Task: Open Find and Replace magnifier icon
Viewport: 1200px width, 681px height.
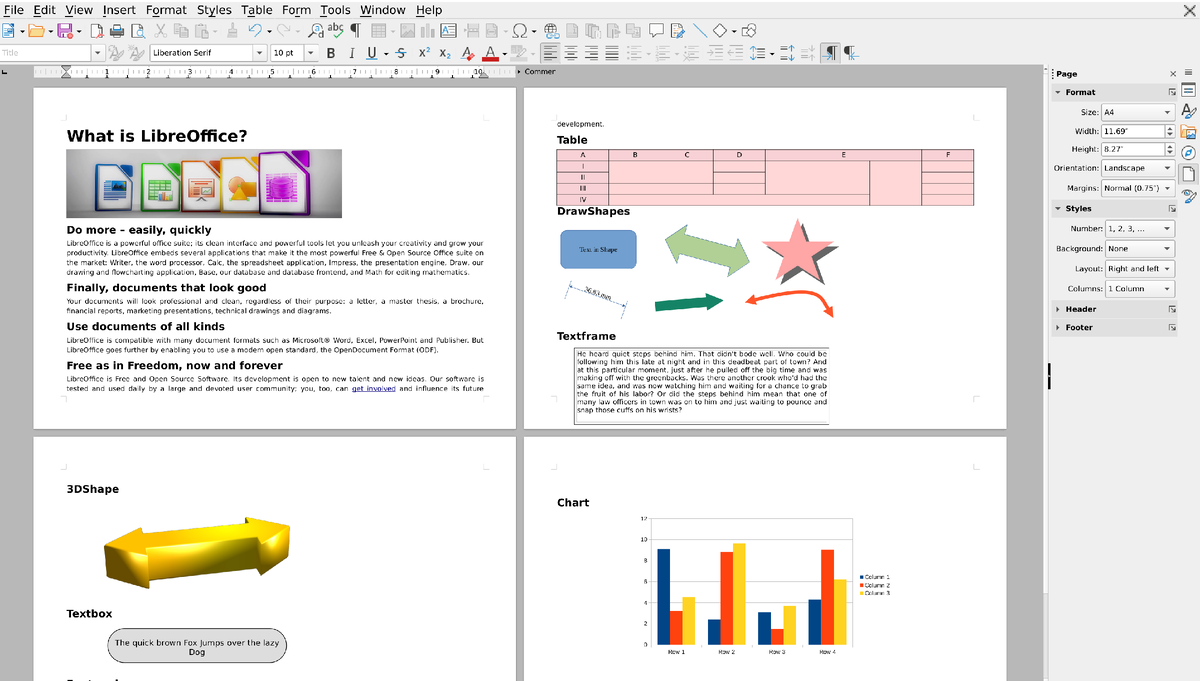Action: click(x=316, y=30)
